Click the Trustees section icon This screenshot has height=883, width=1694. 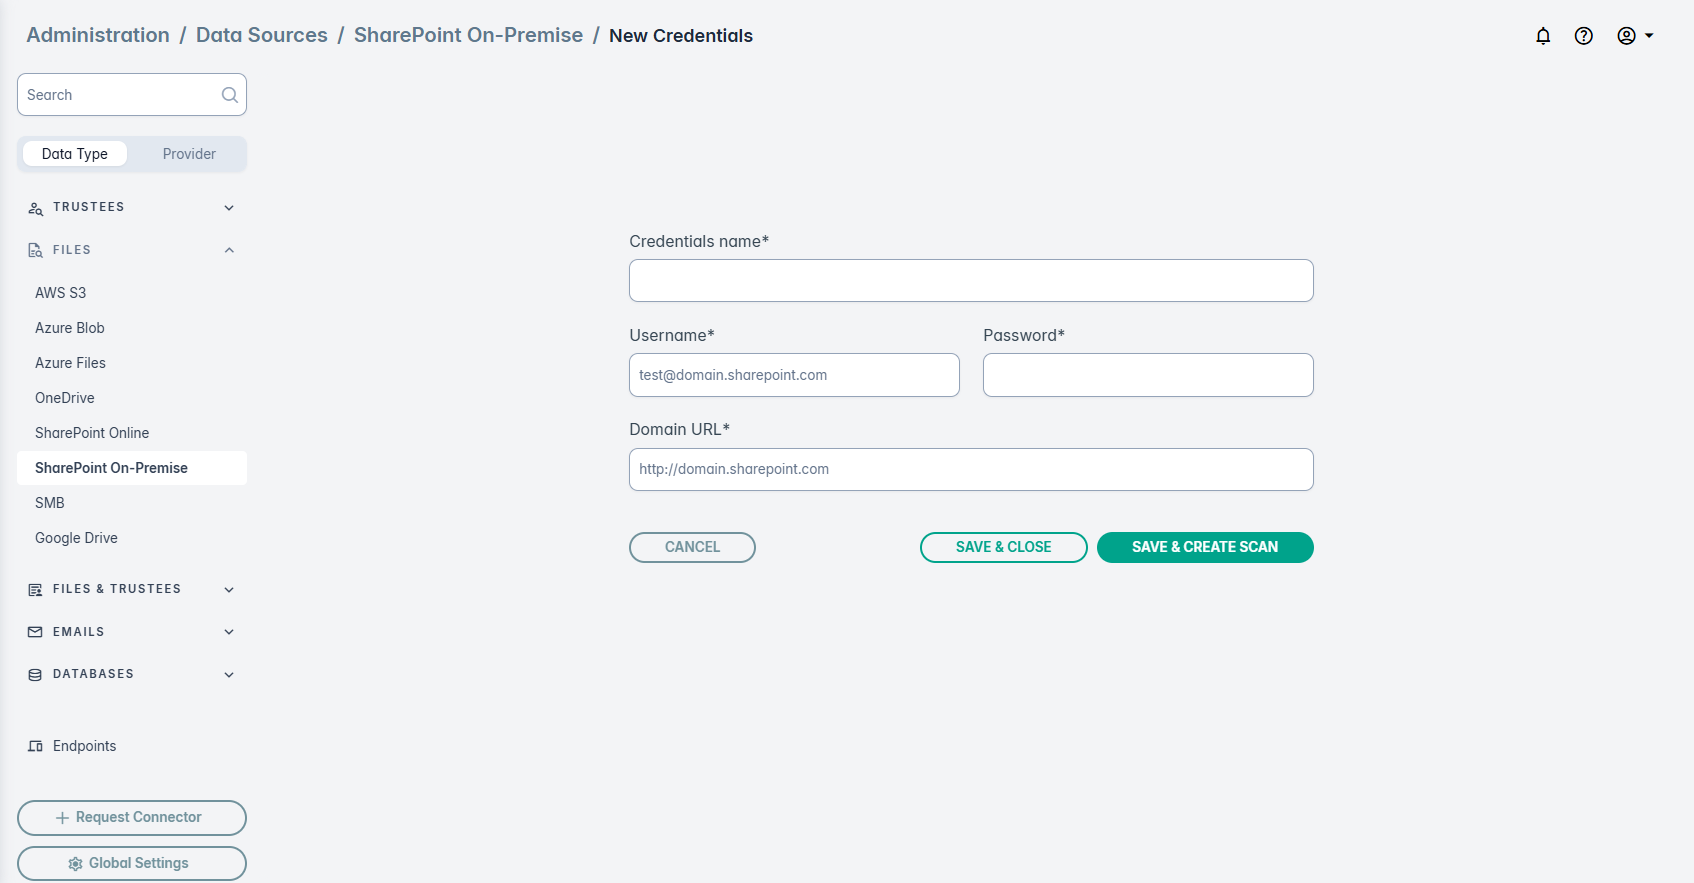[36, 208]
